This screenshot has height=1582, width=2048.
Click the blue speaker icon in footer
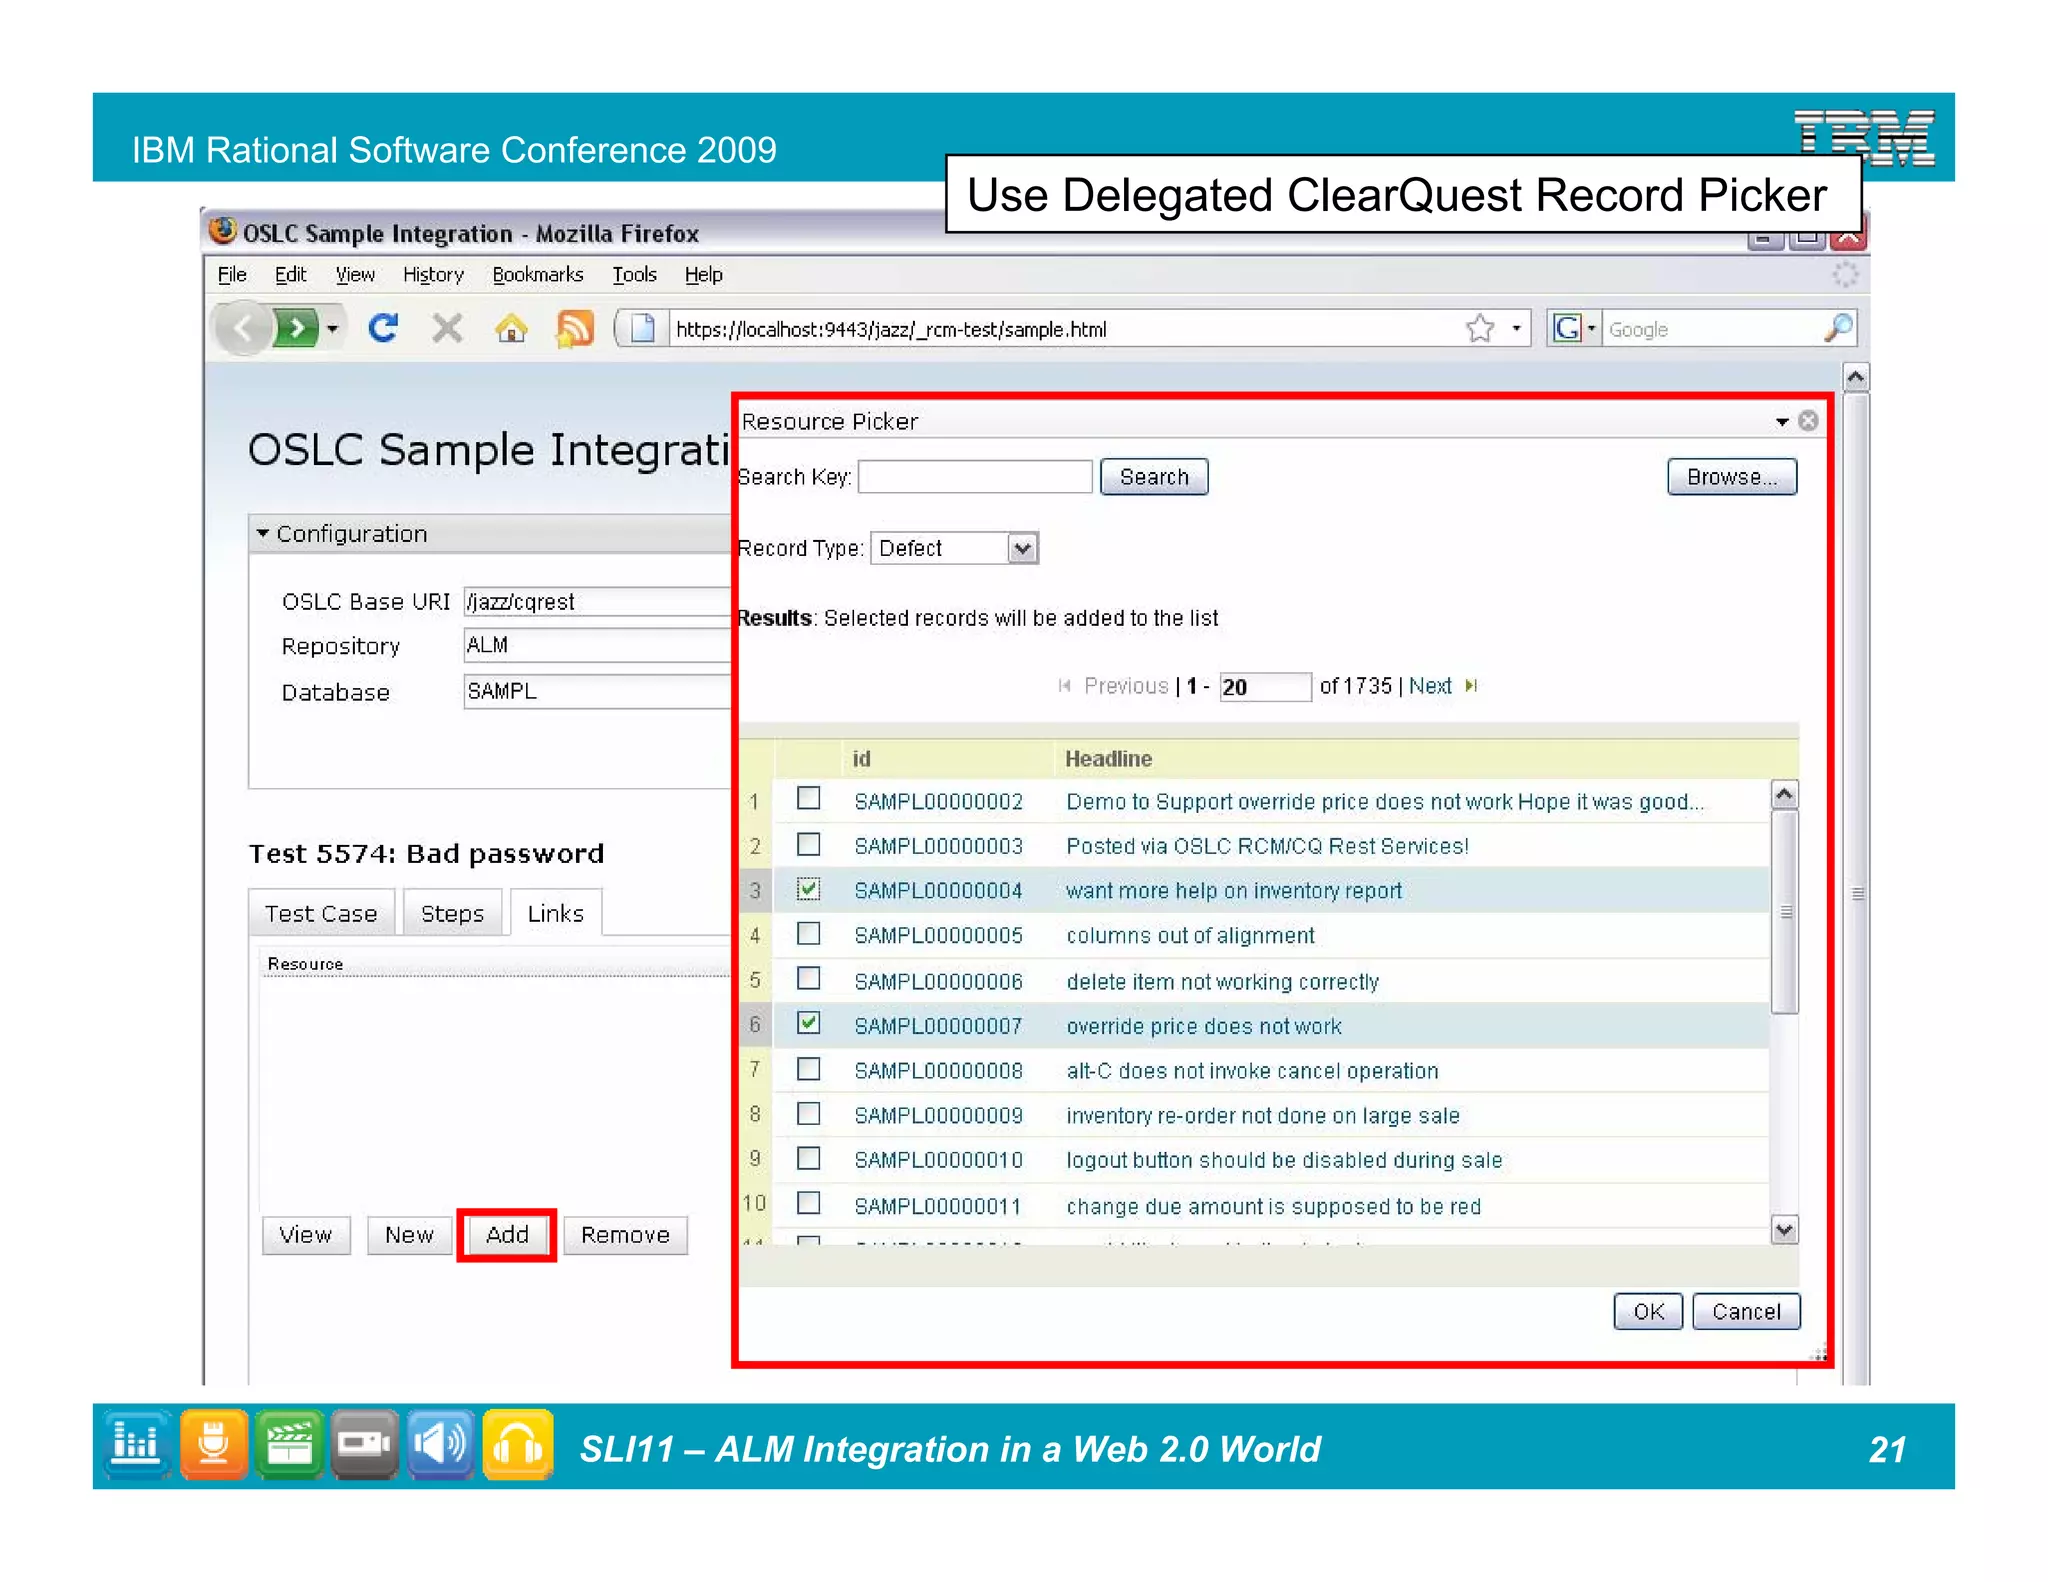[x=440, y=1444]
